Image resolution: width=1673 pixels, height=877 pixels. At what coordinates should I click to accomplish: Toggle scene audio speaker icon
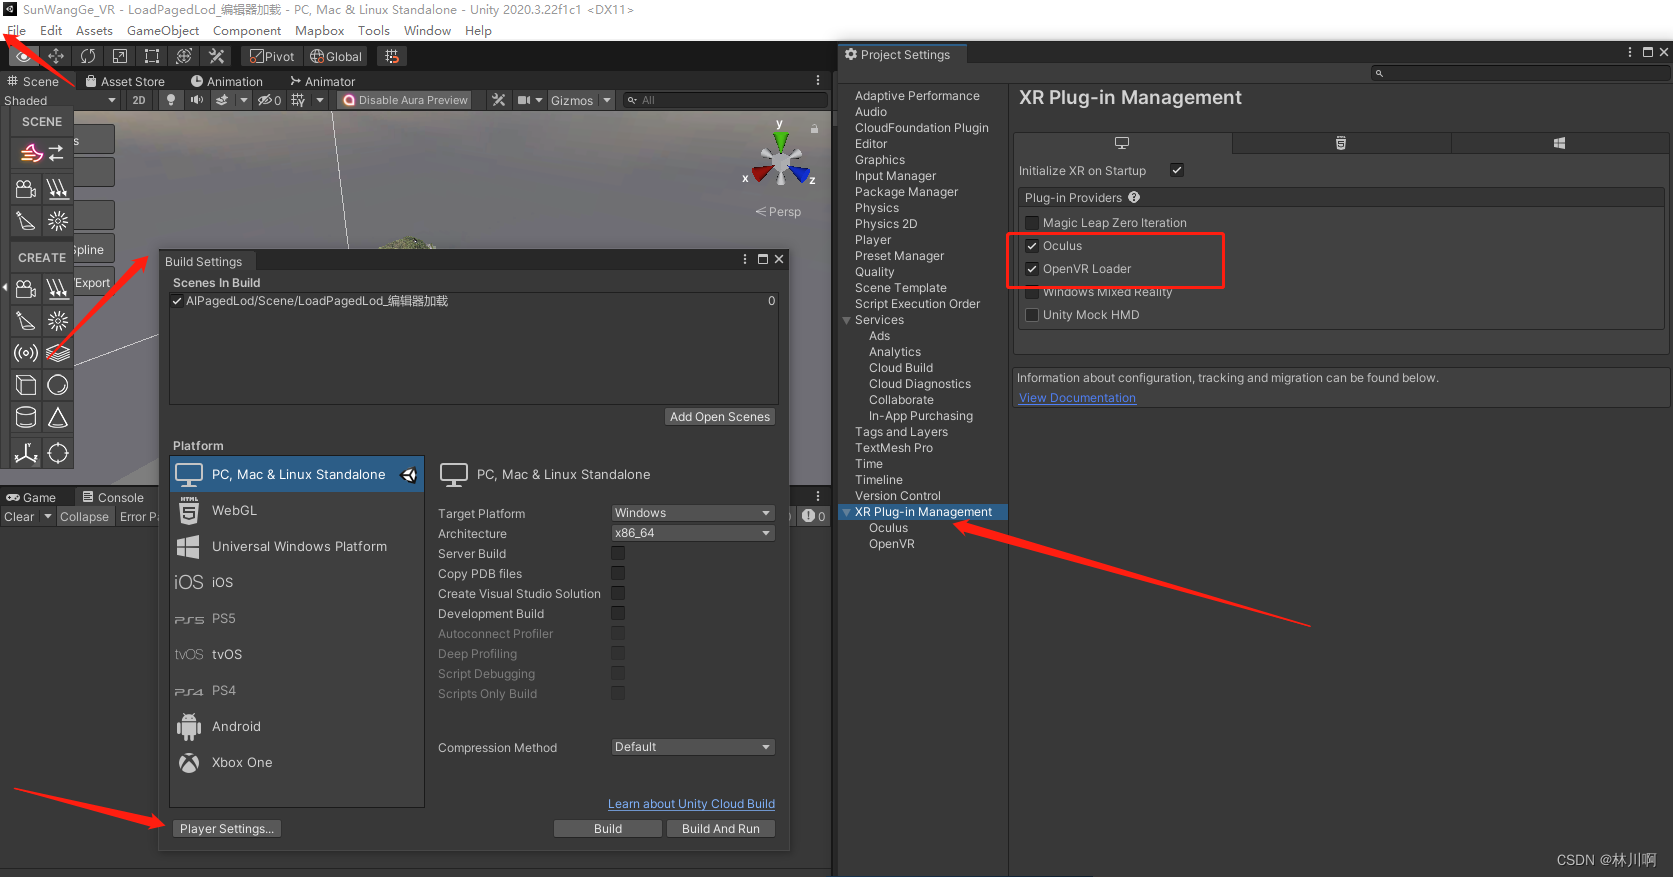[x=197, y=100]
